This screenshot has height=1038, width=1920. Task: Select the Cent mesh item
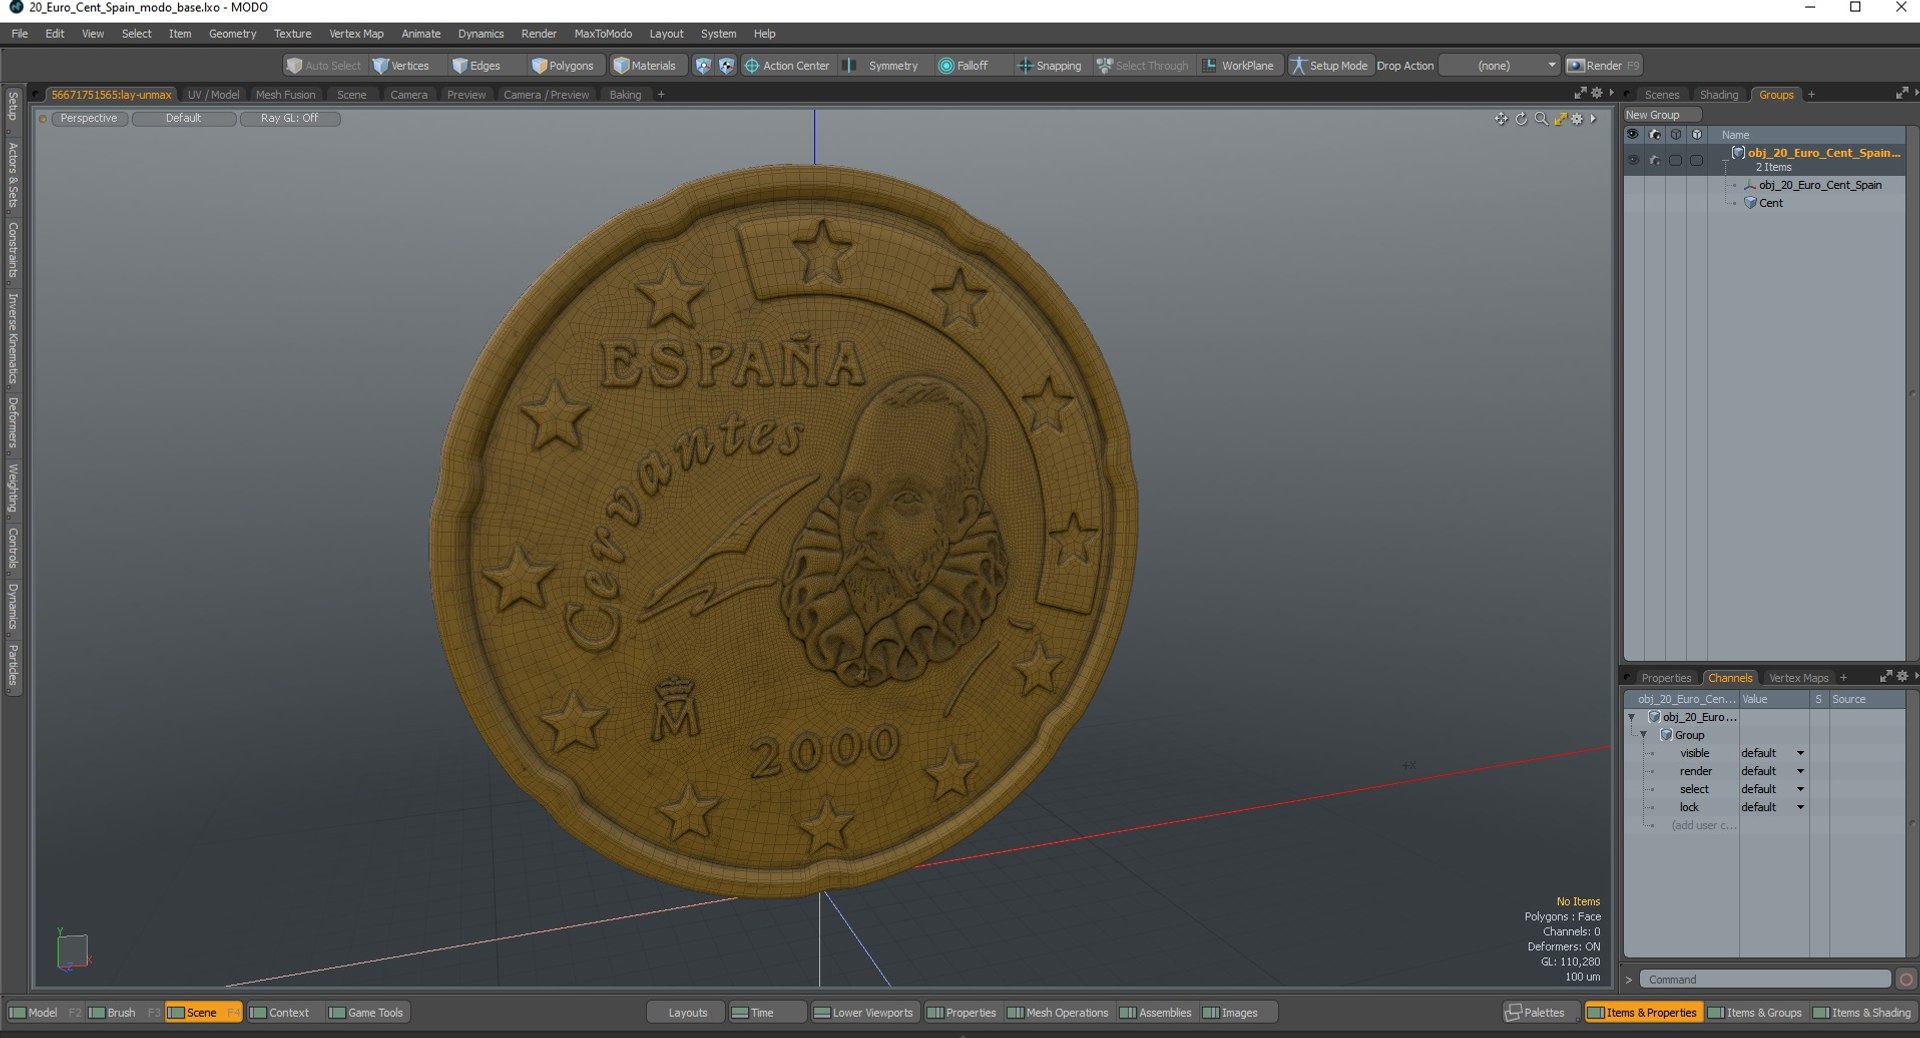(x=1770, y=203)
